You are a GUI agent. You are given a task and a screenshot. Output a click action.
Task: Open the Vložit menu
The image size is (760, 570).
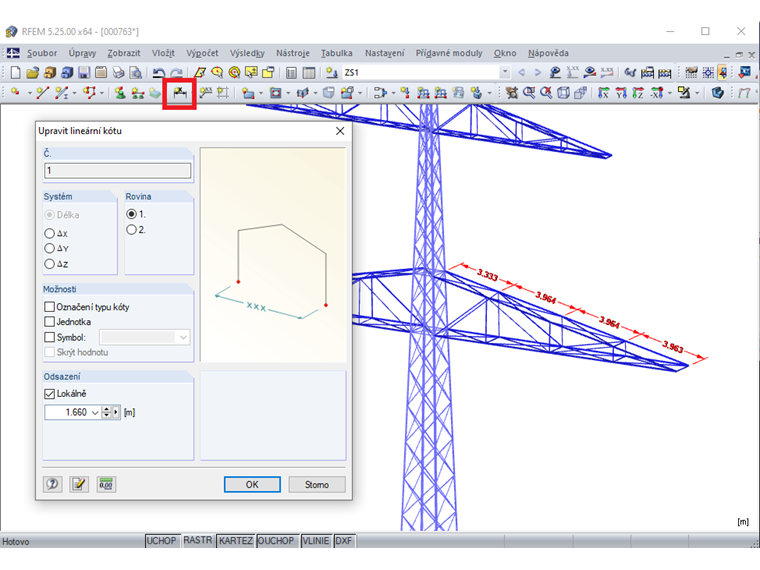click(163, 53)
